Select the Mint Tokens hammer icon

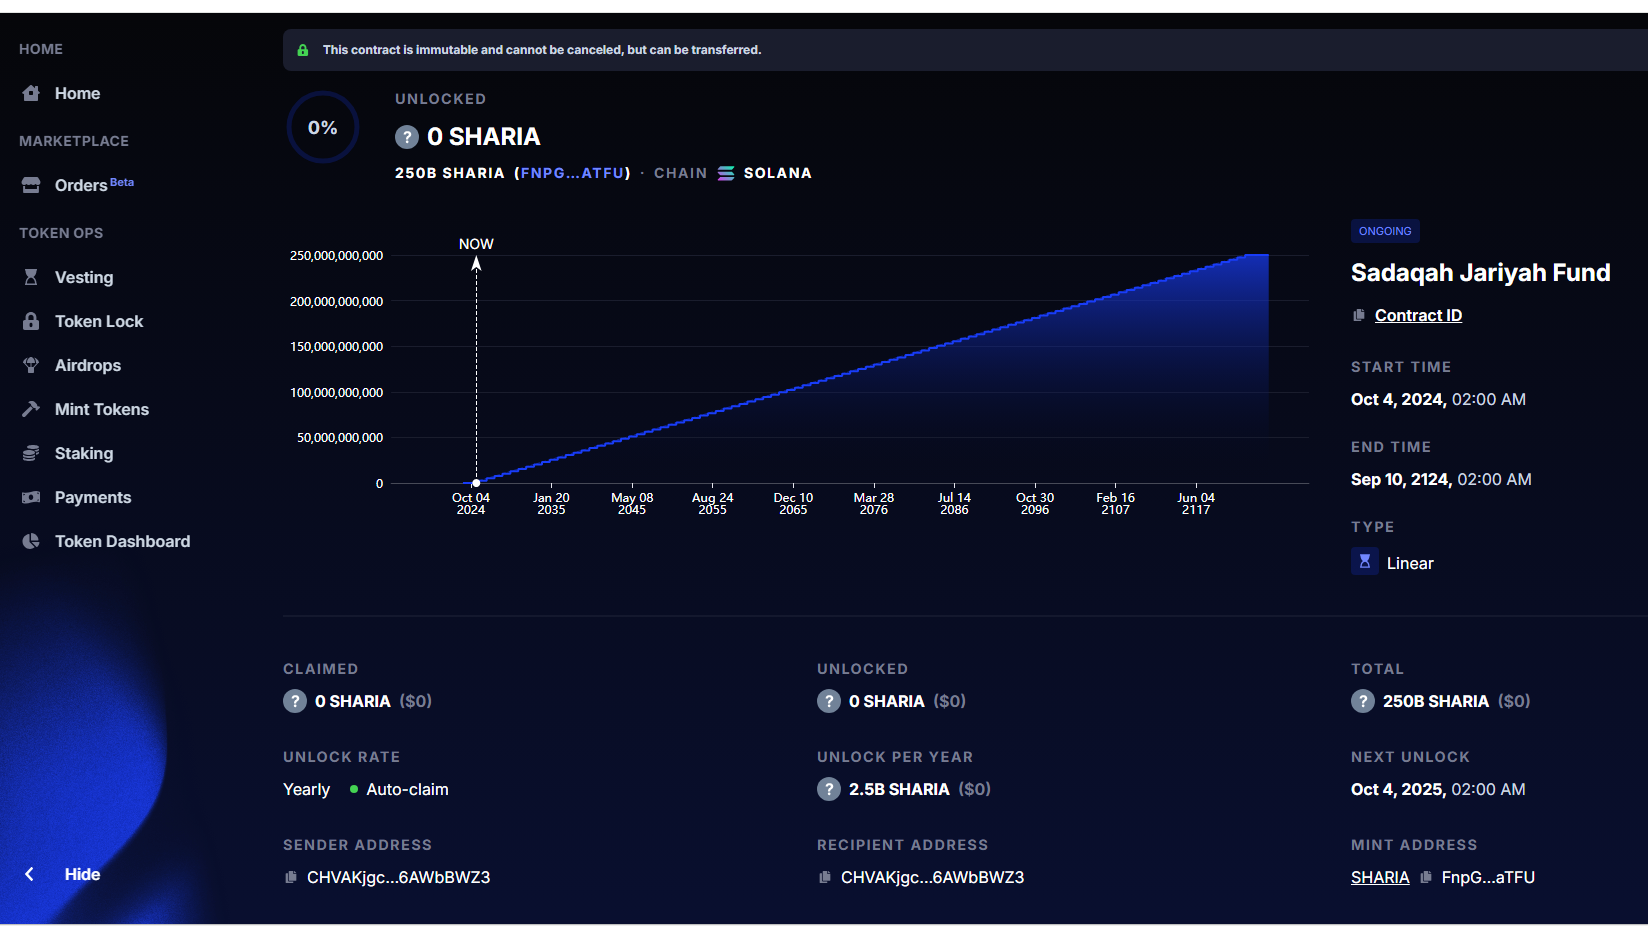31,409
